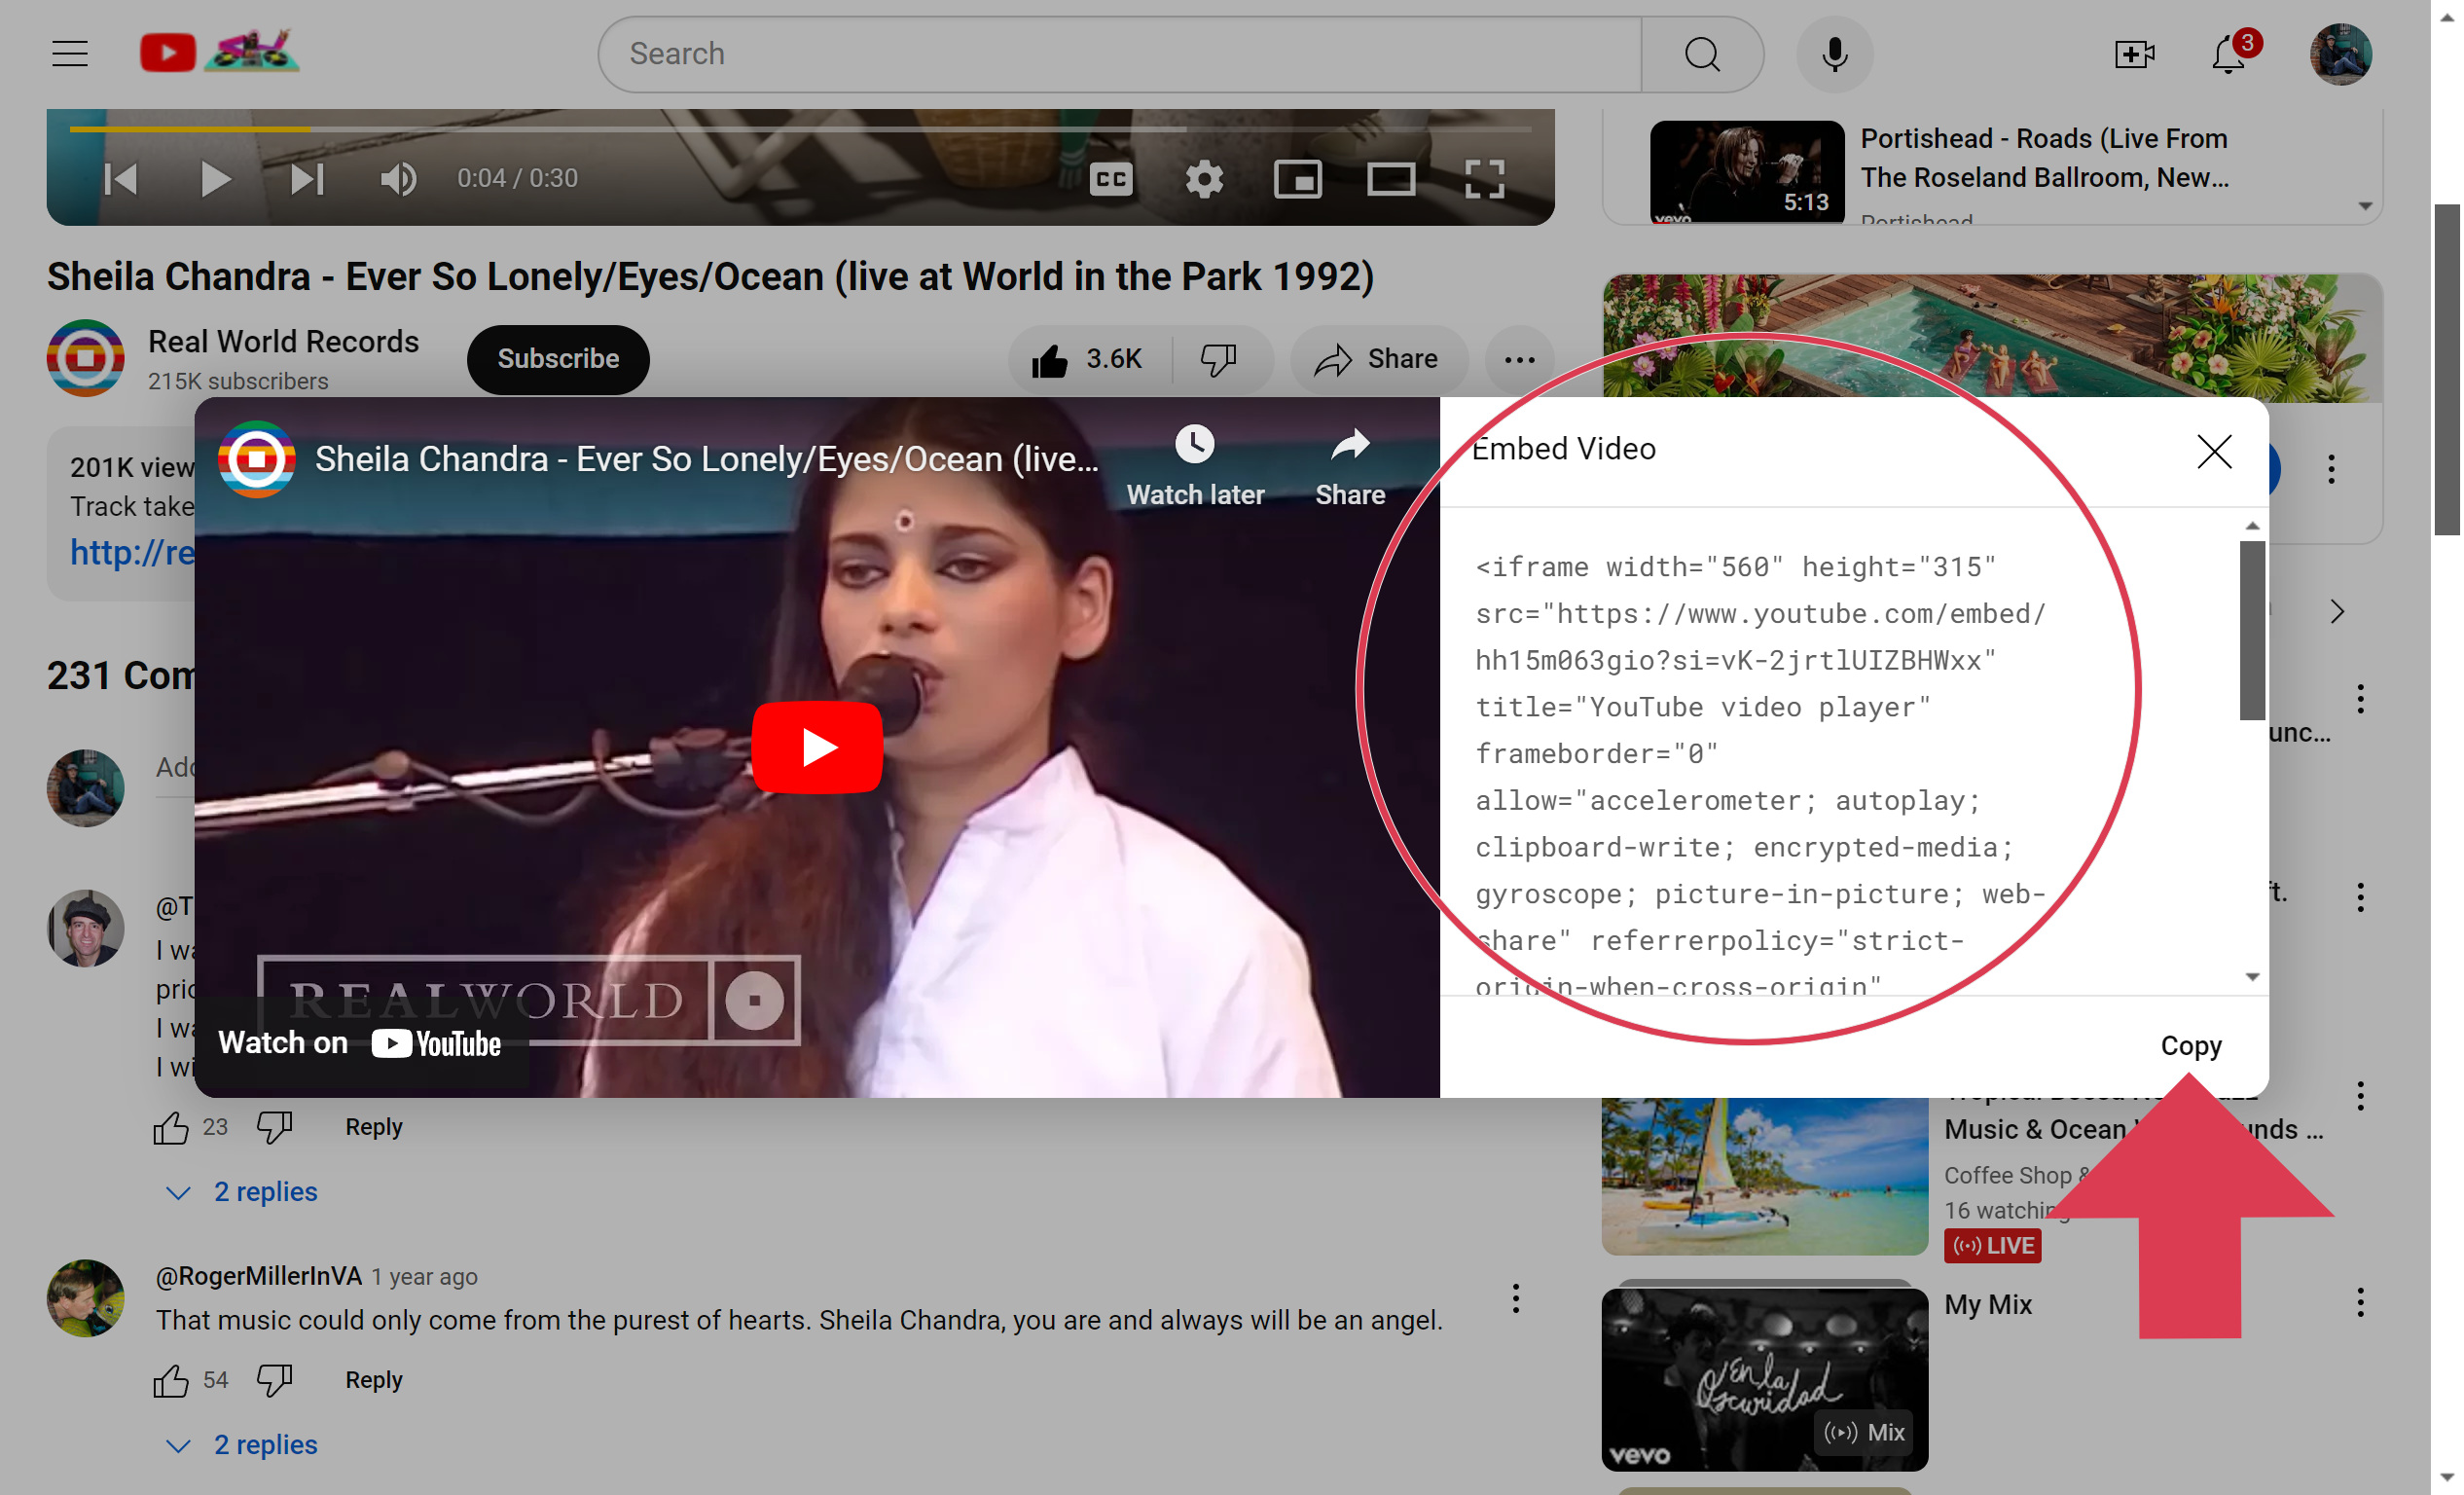Image resolution: width=2464 pixels, height=1495 pixels.
Task: Click Watch on YouTube in preview
Action: (361, 1043)
